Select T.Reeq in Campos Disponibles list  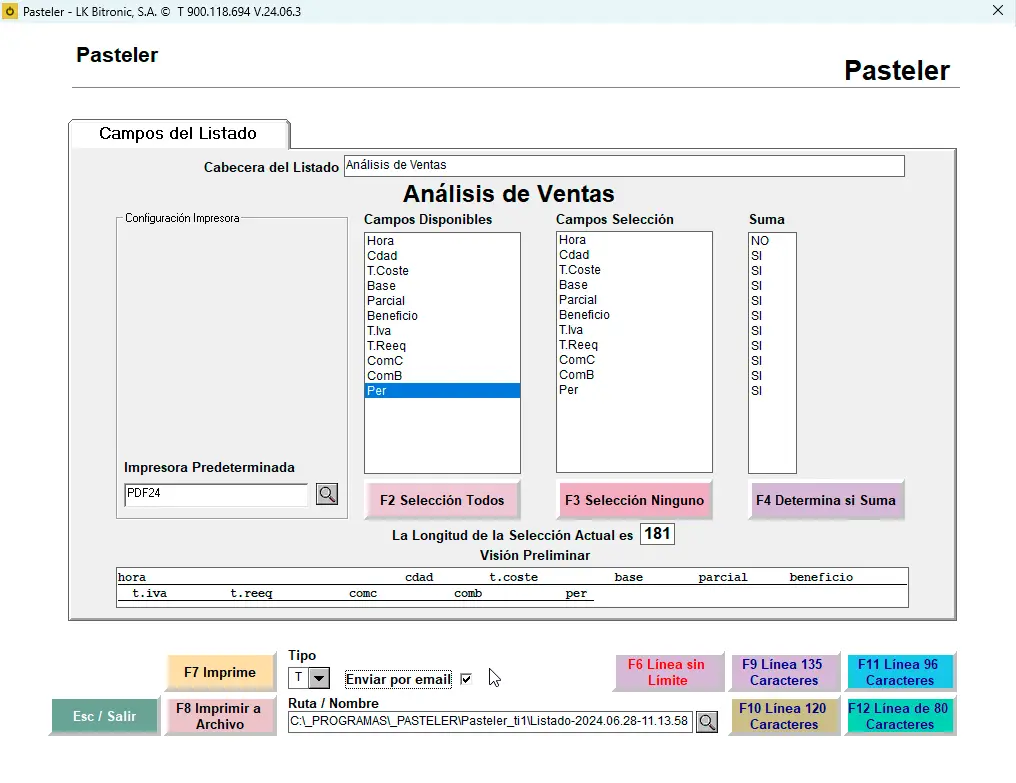point(442,345)
